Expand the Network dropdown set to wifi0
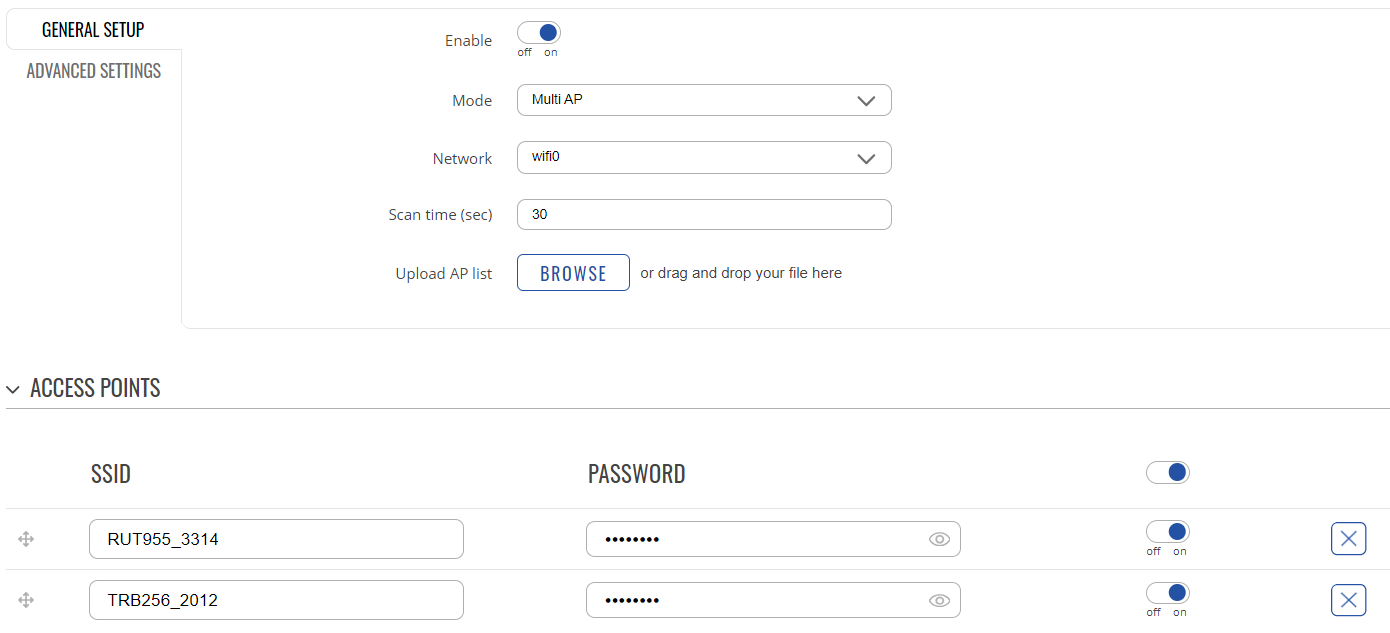This screenshot has width=1390, height=633. (704, 158)
